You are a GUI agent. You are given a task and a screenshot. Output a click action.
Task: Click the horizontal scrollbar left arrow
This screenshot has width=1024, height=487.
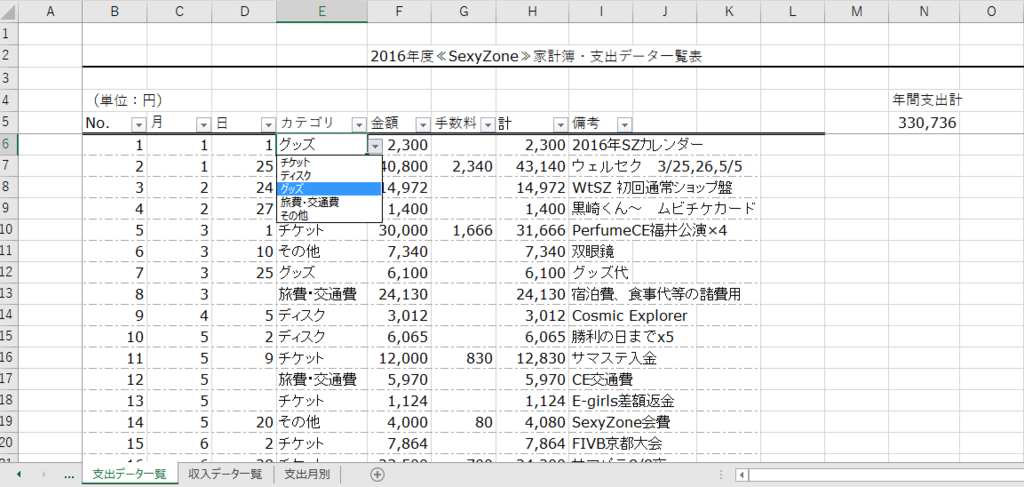(742, 475)
